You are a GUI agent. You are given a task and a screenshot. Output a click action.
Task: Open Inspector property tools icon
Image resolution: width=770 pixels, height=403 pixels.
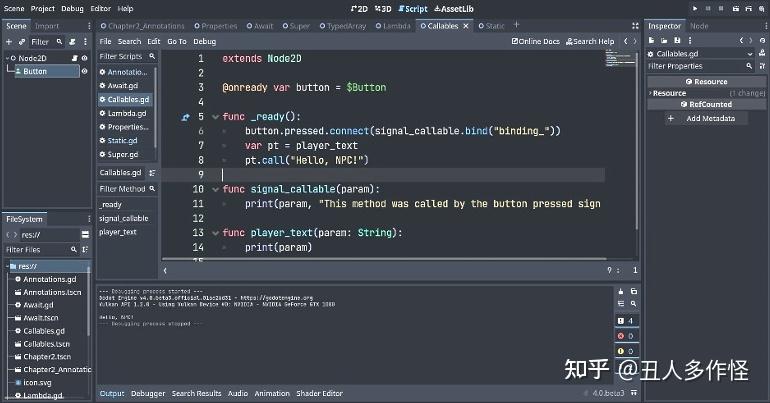762,66
